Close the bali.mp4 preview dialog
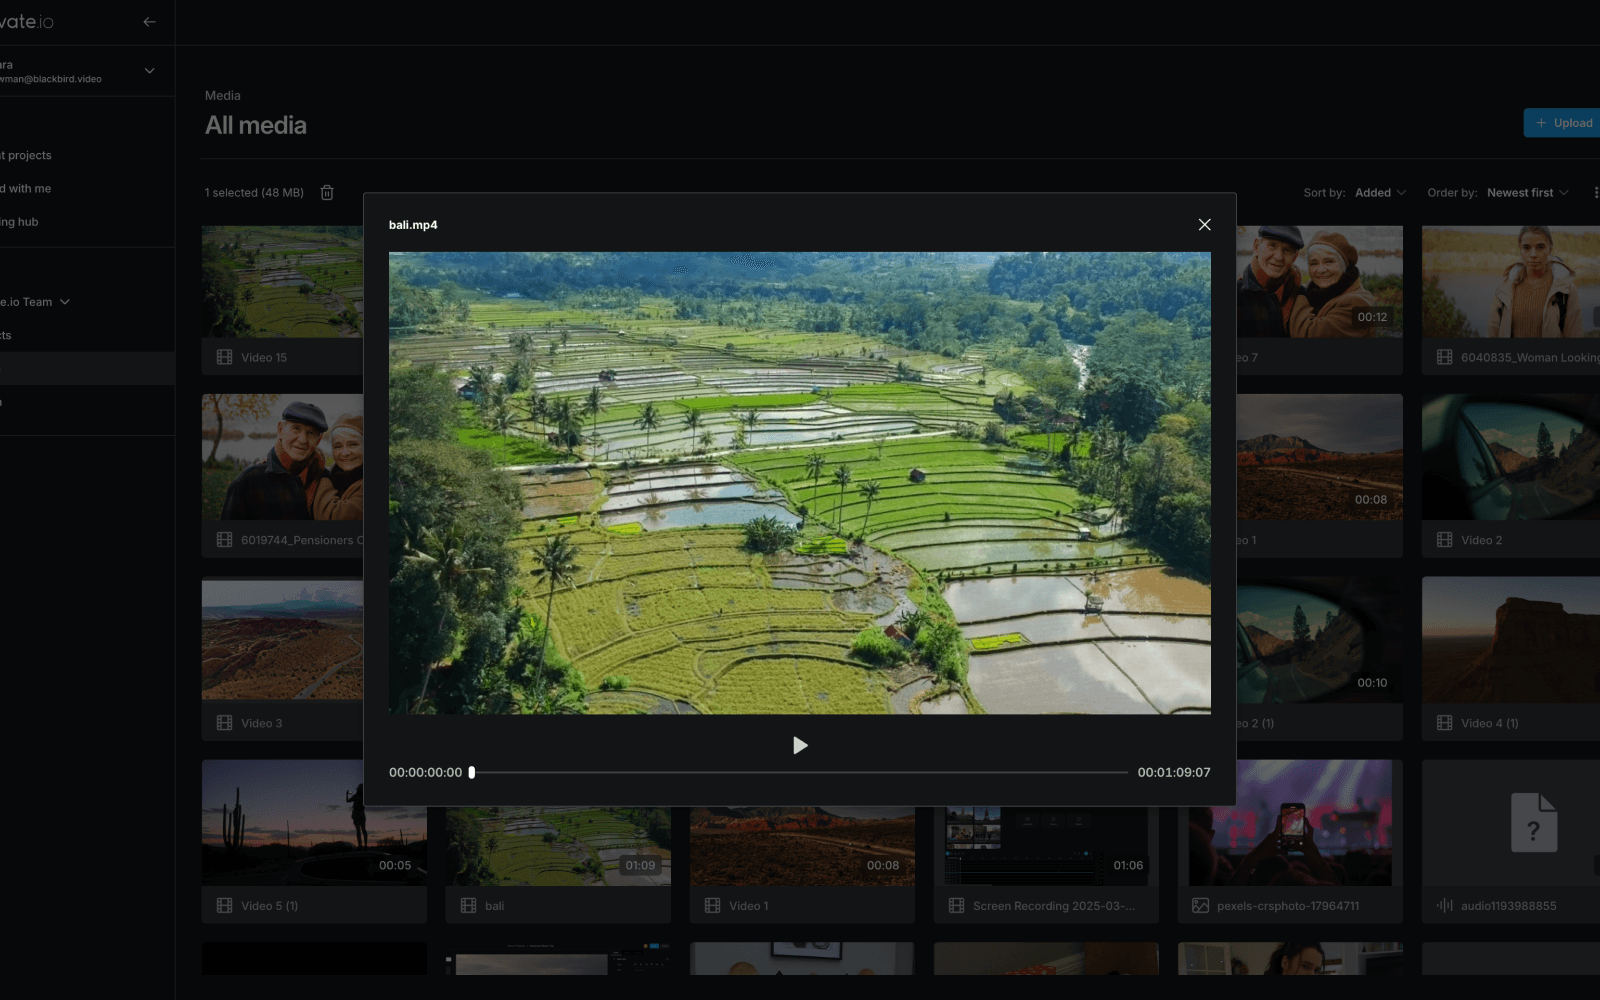The width and height of the screenshot is (1600, 1000). pos(1205,225)
